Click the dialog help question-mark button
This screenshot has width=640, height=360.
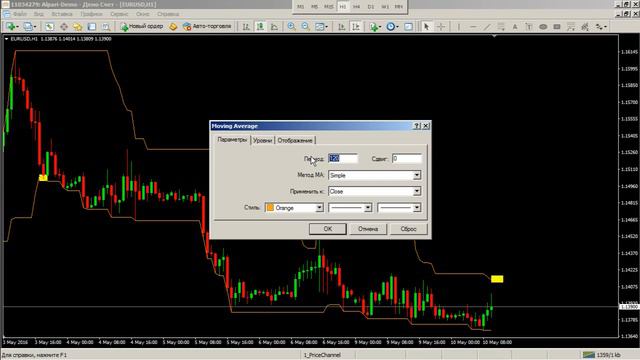coord(417,126)
